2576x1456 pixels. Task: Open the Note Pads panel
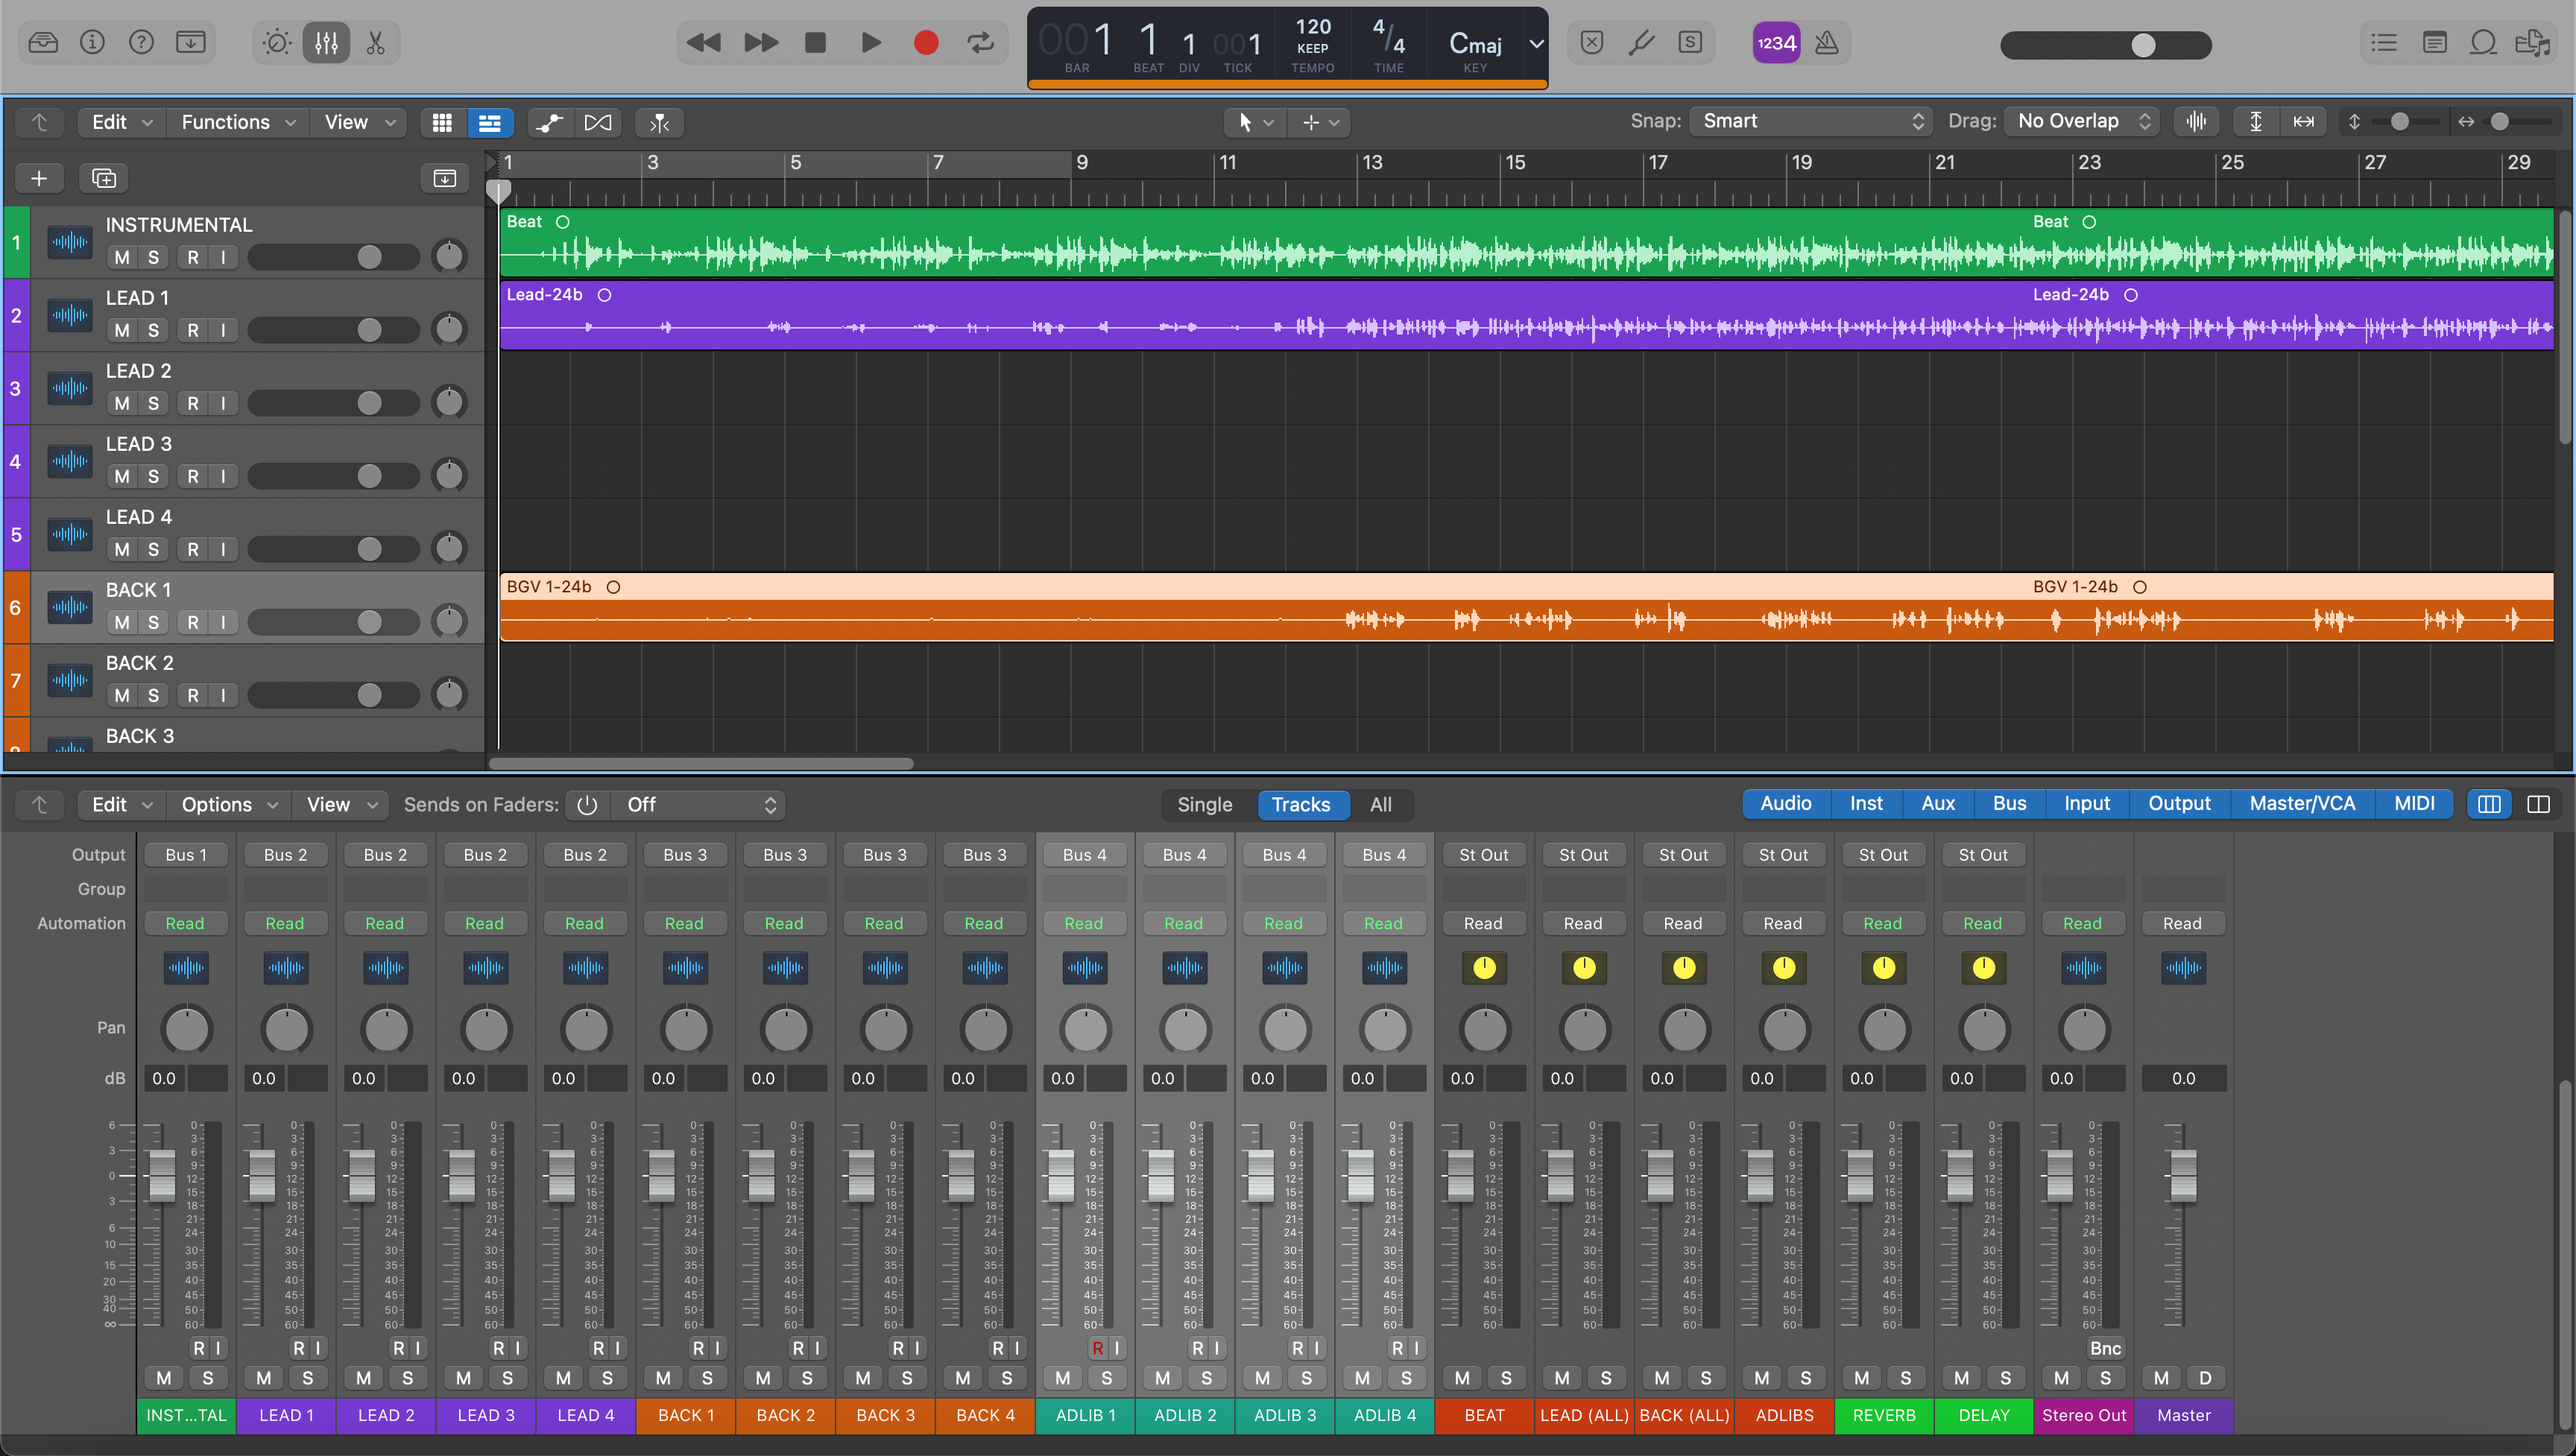[x=2435, y=42]
